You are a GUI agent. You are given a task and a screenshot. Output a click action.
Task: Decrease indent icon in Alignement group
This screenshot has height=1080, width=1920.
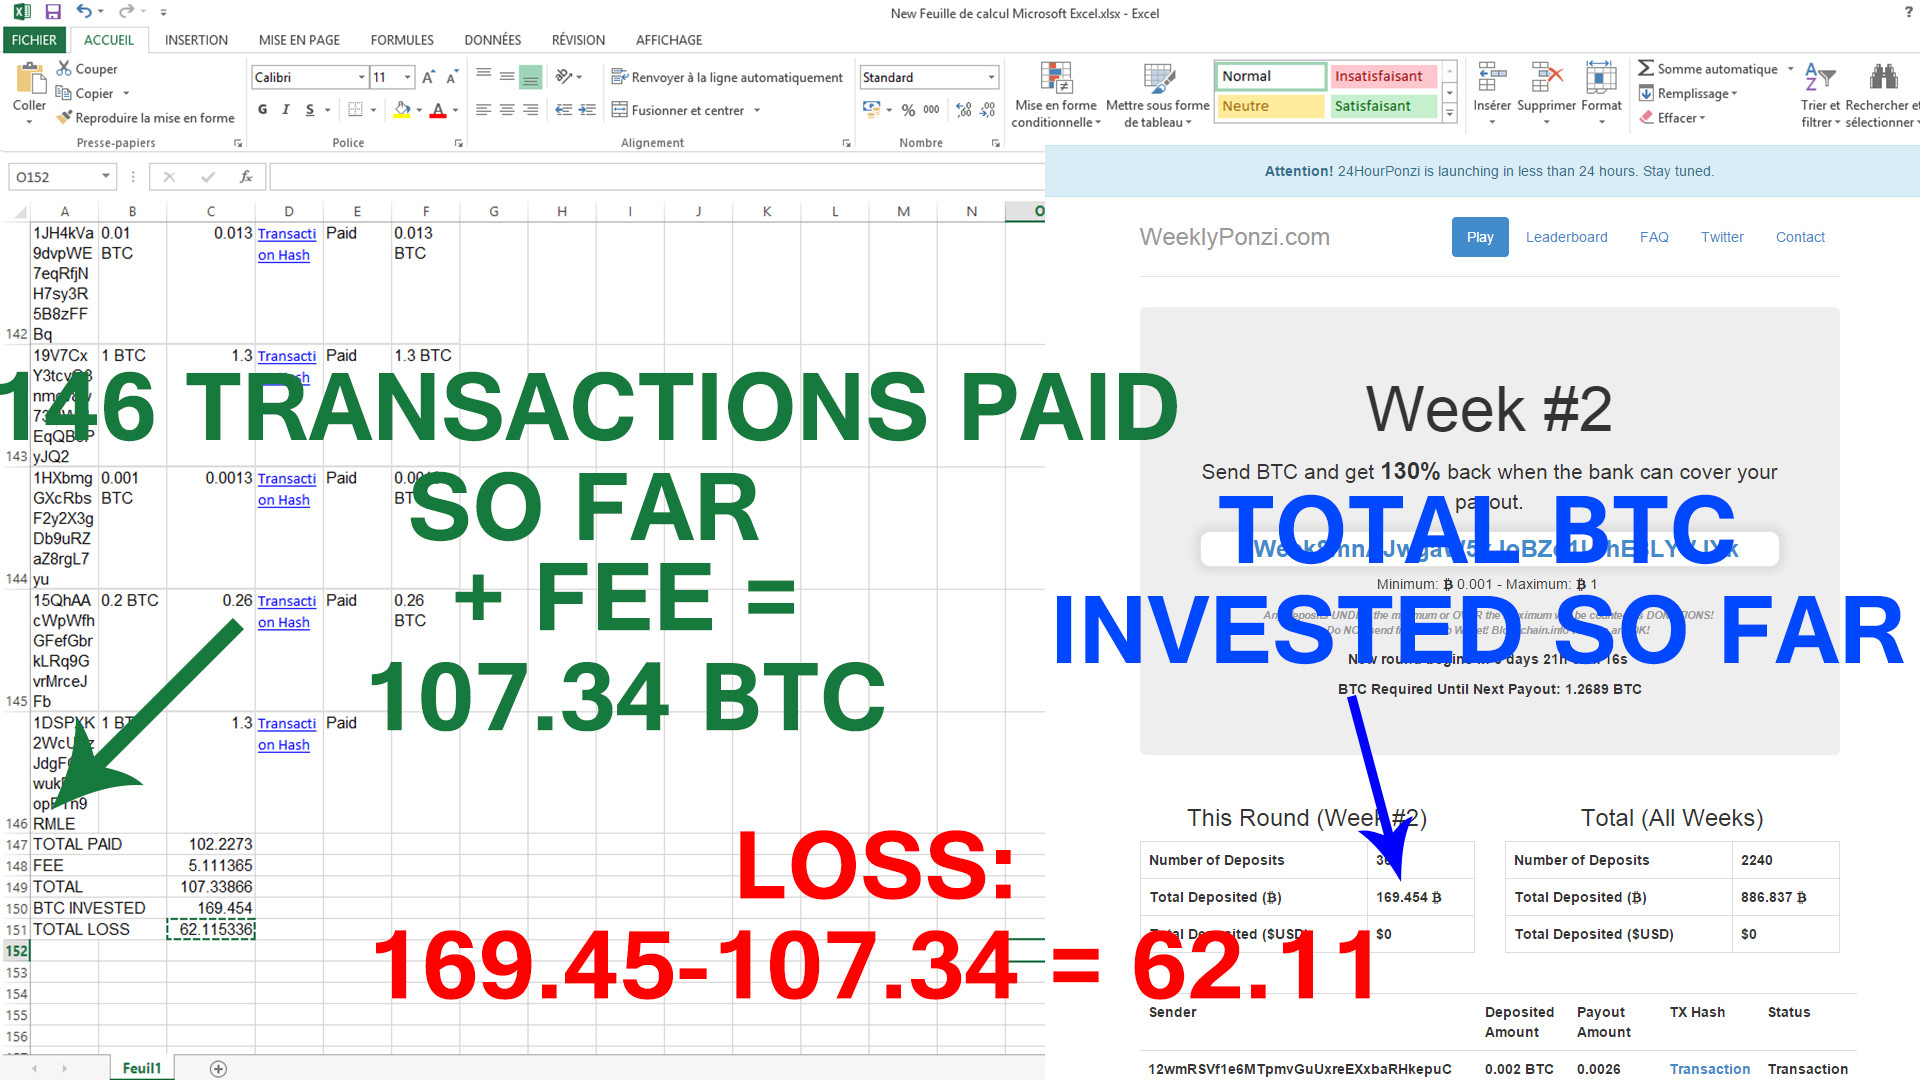(564, 110)
